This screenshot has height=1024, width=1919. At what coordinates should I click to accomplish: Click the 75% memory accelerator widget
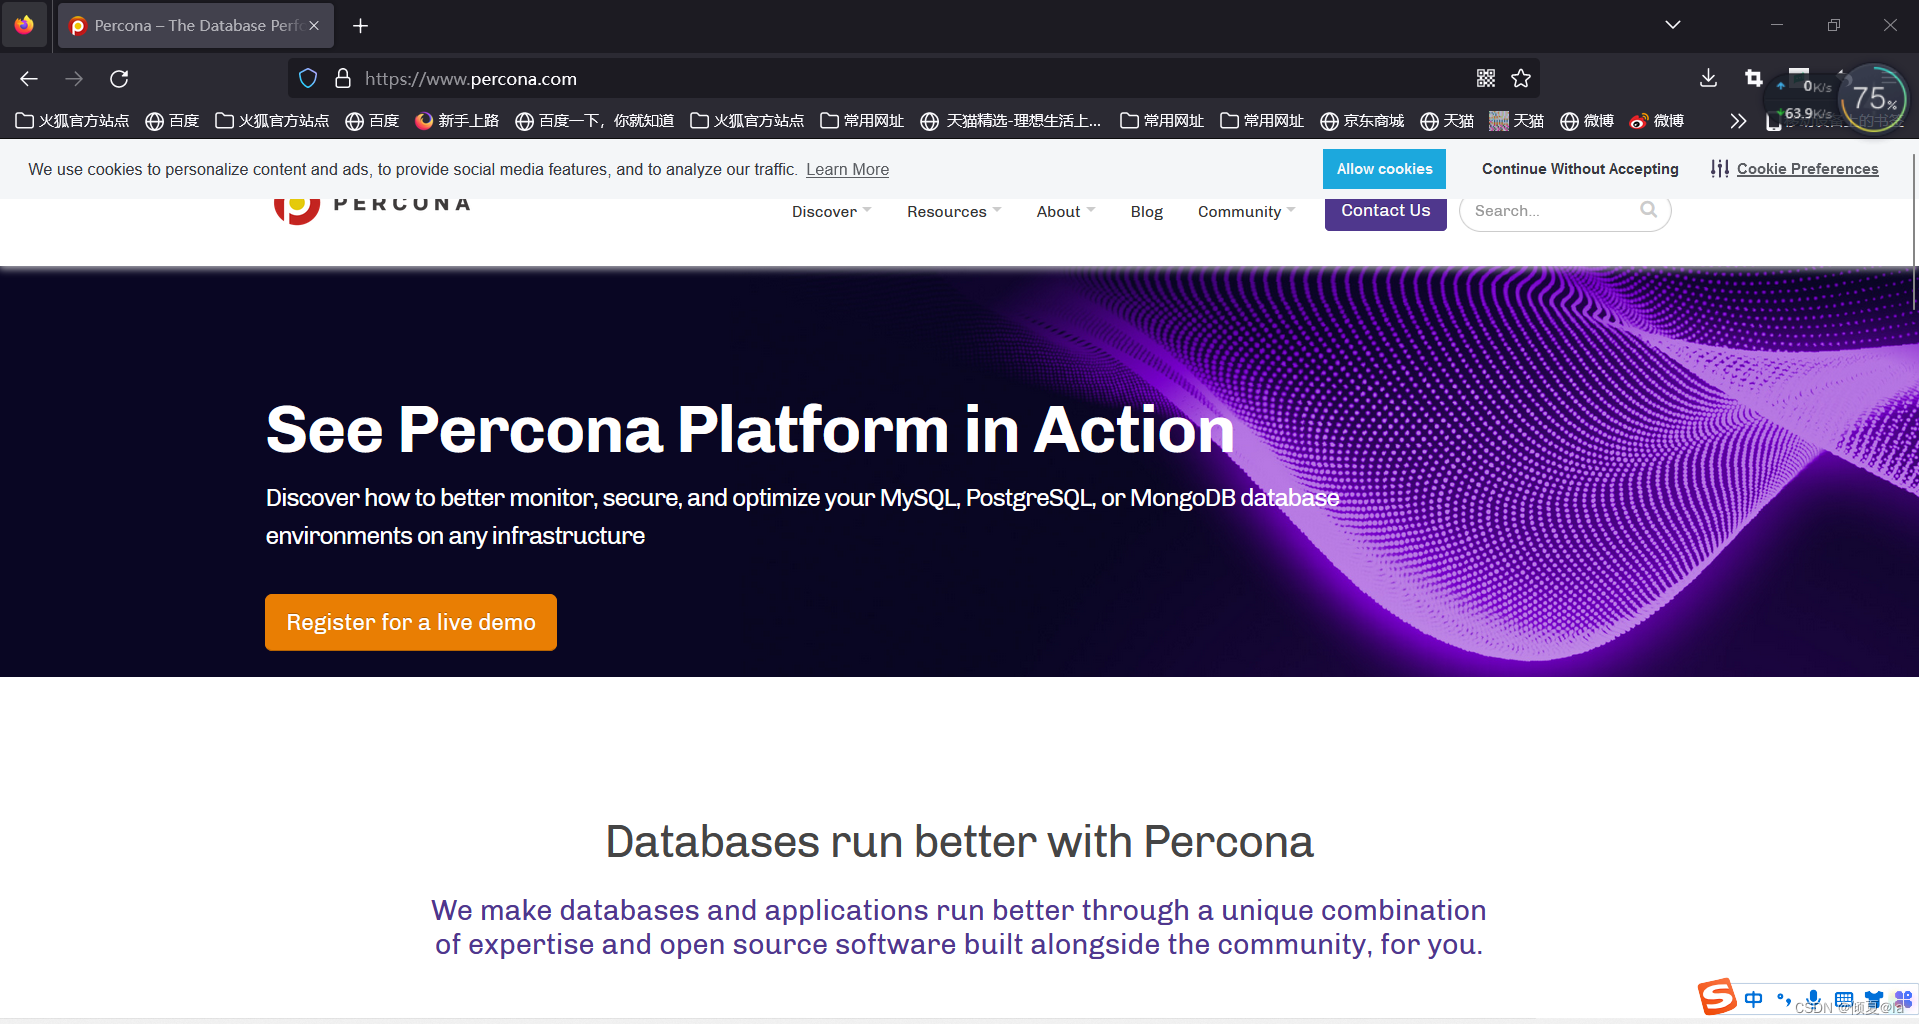pos(1873,98)
